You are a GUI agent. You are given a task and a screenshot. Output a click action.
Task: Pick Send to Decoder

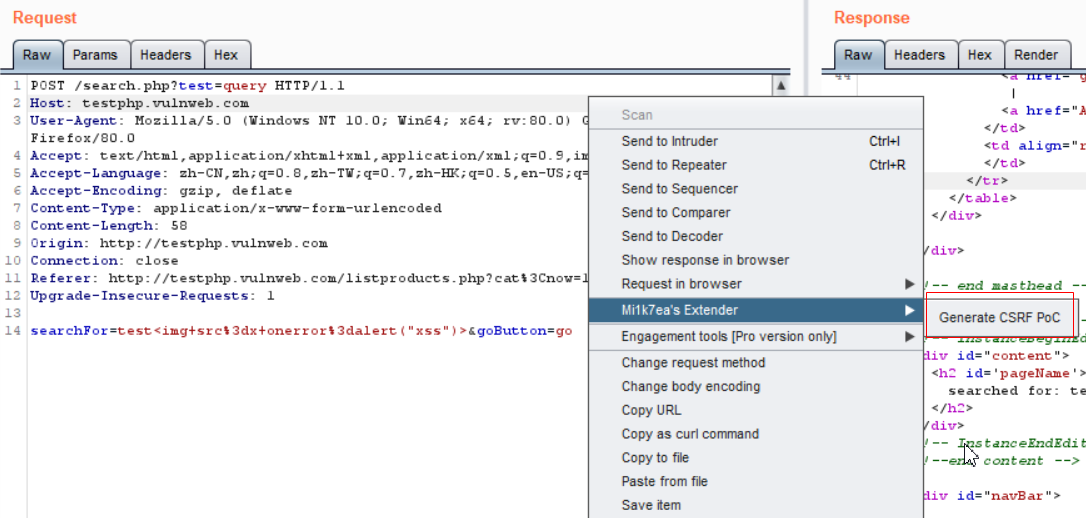click(x=671, y=237)
